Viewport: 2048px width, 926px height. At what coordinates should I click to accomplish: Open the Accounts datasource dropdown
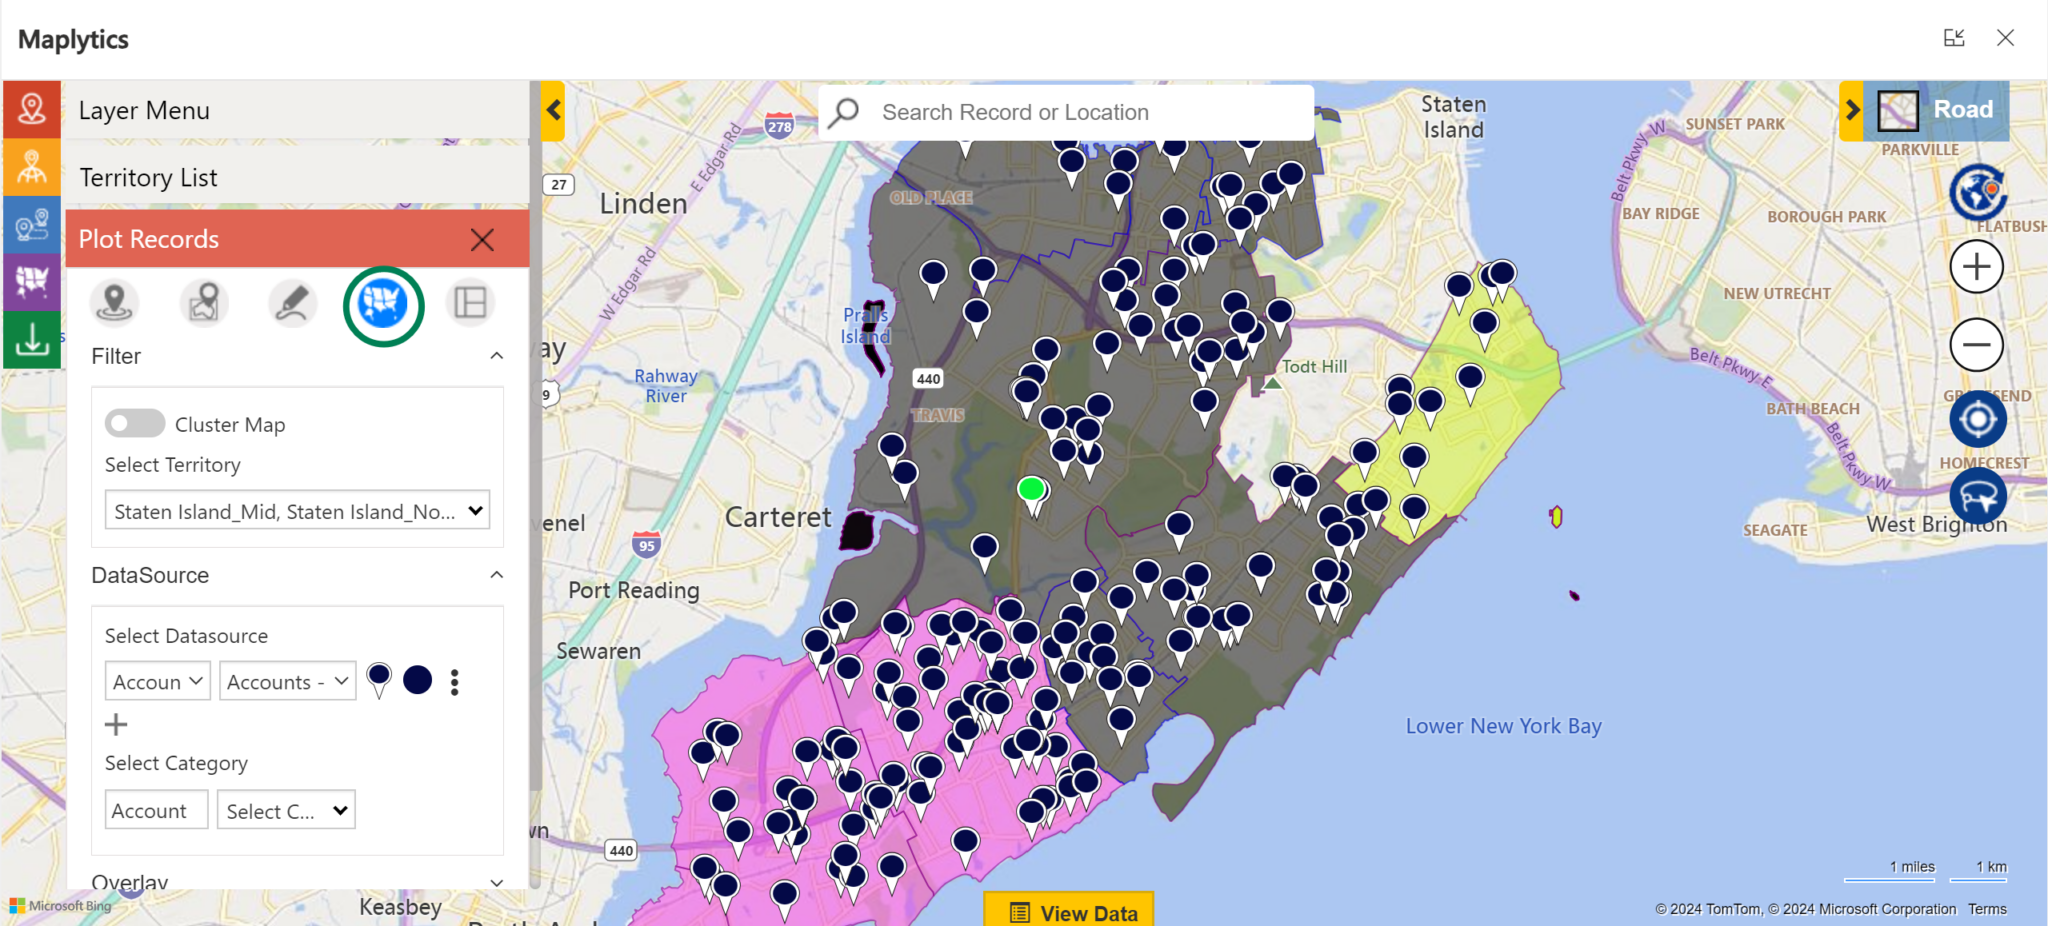287,680
